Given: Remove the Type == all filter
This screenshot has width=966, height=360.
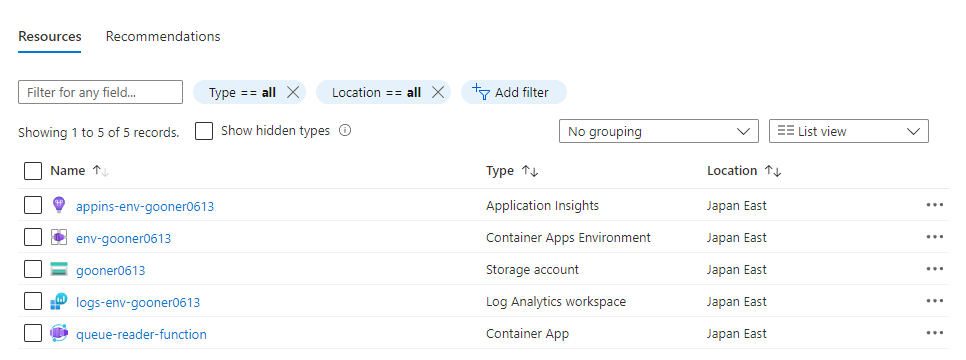Looking at the screenshot, I should point(293,92).
